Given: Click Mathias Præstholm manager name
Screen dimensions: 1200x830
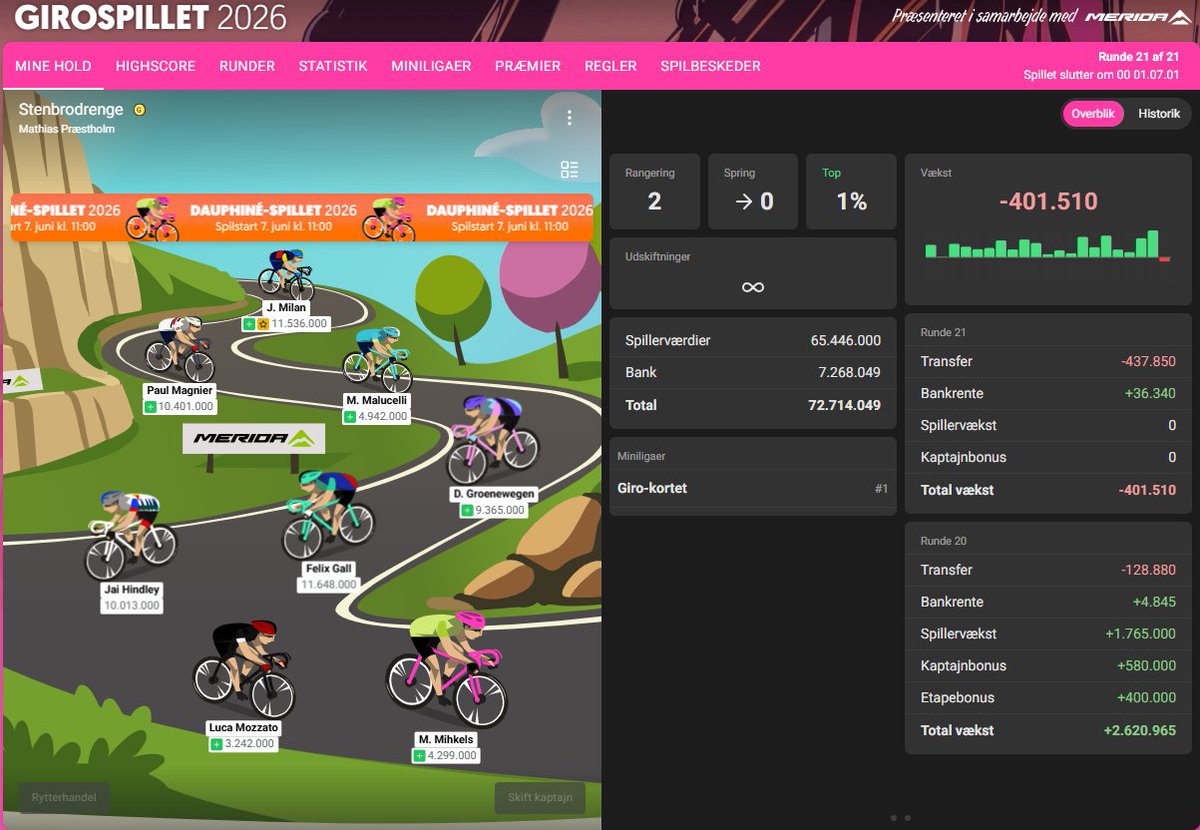Looking at the screenshot, I should click(x=66, y=129).
